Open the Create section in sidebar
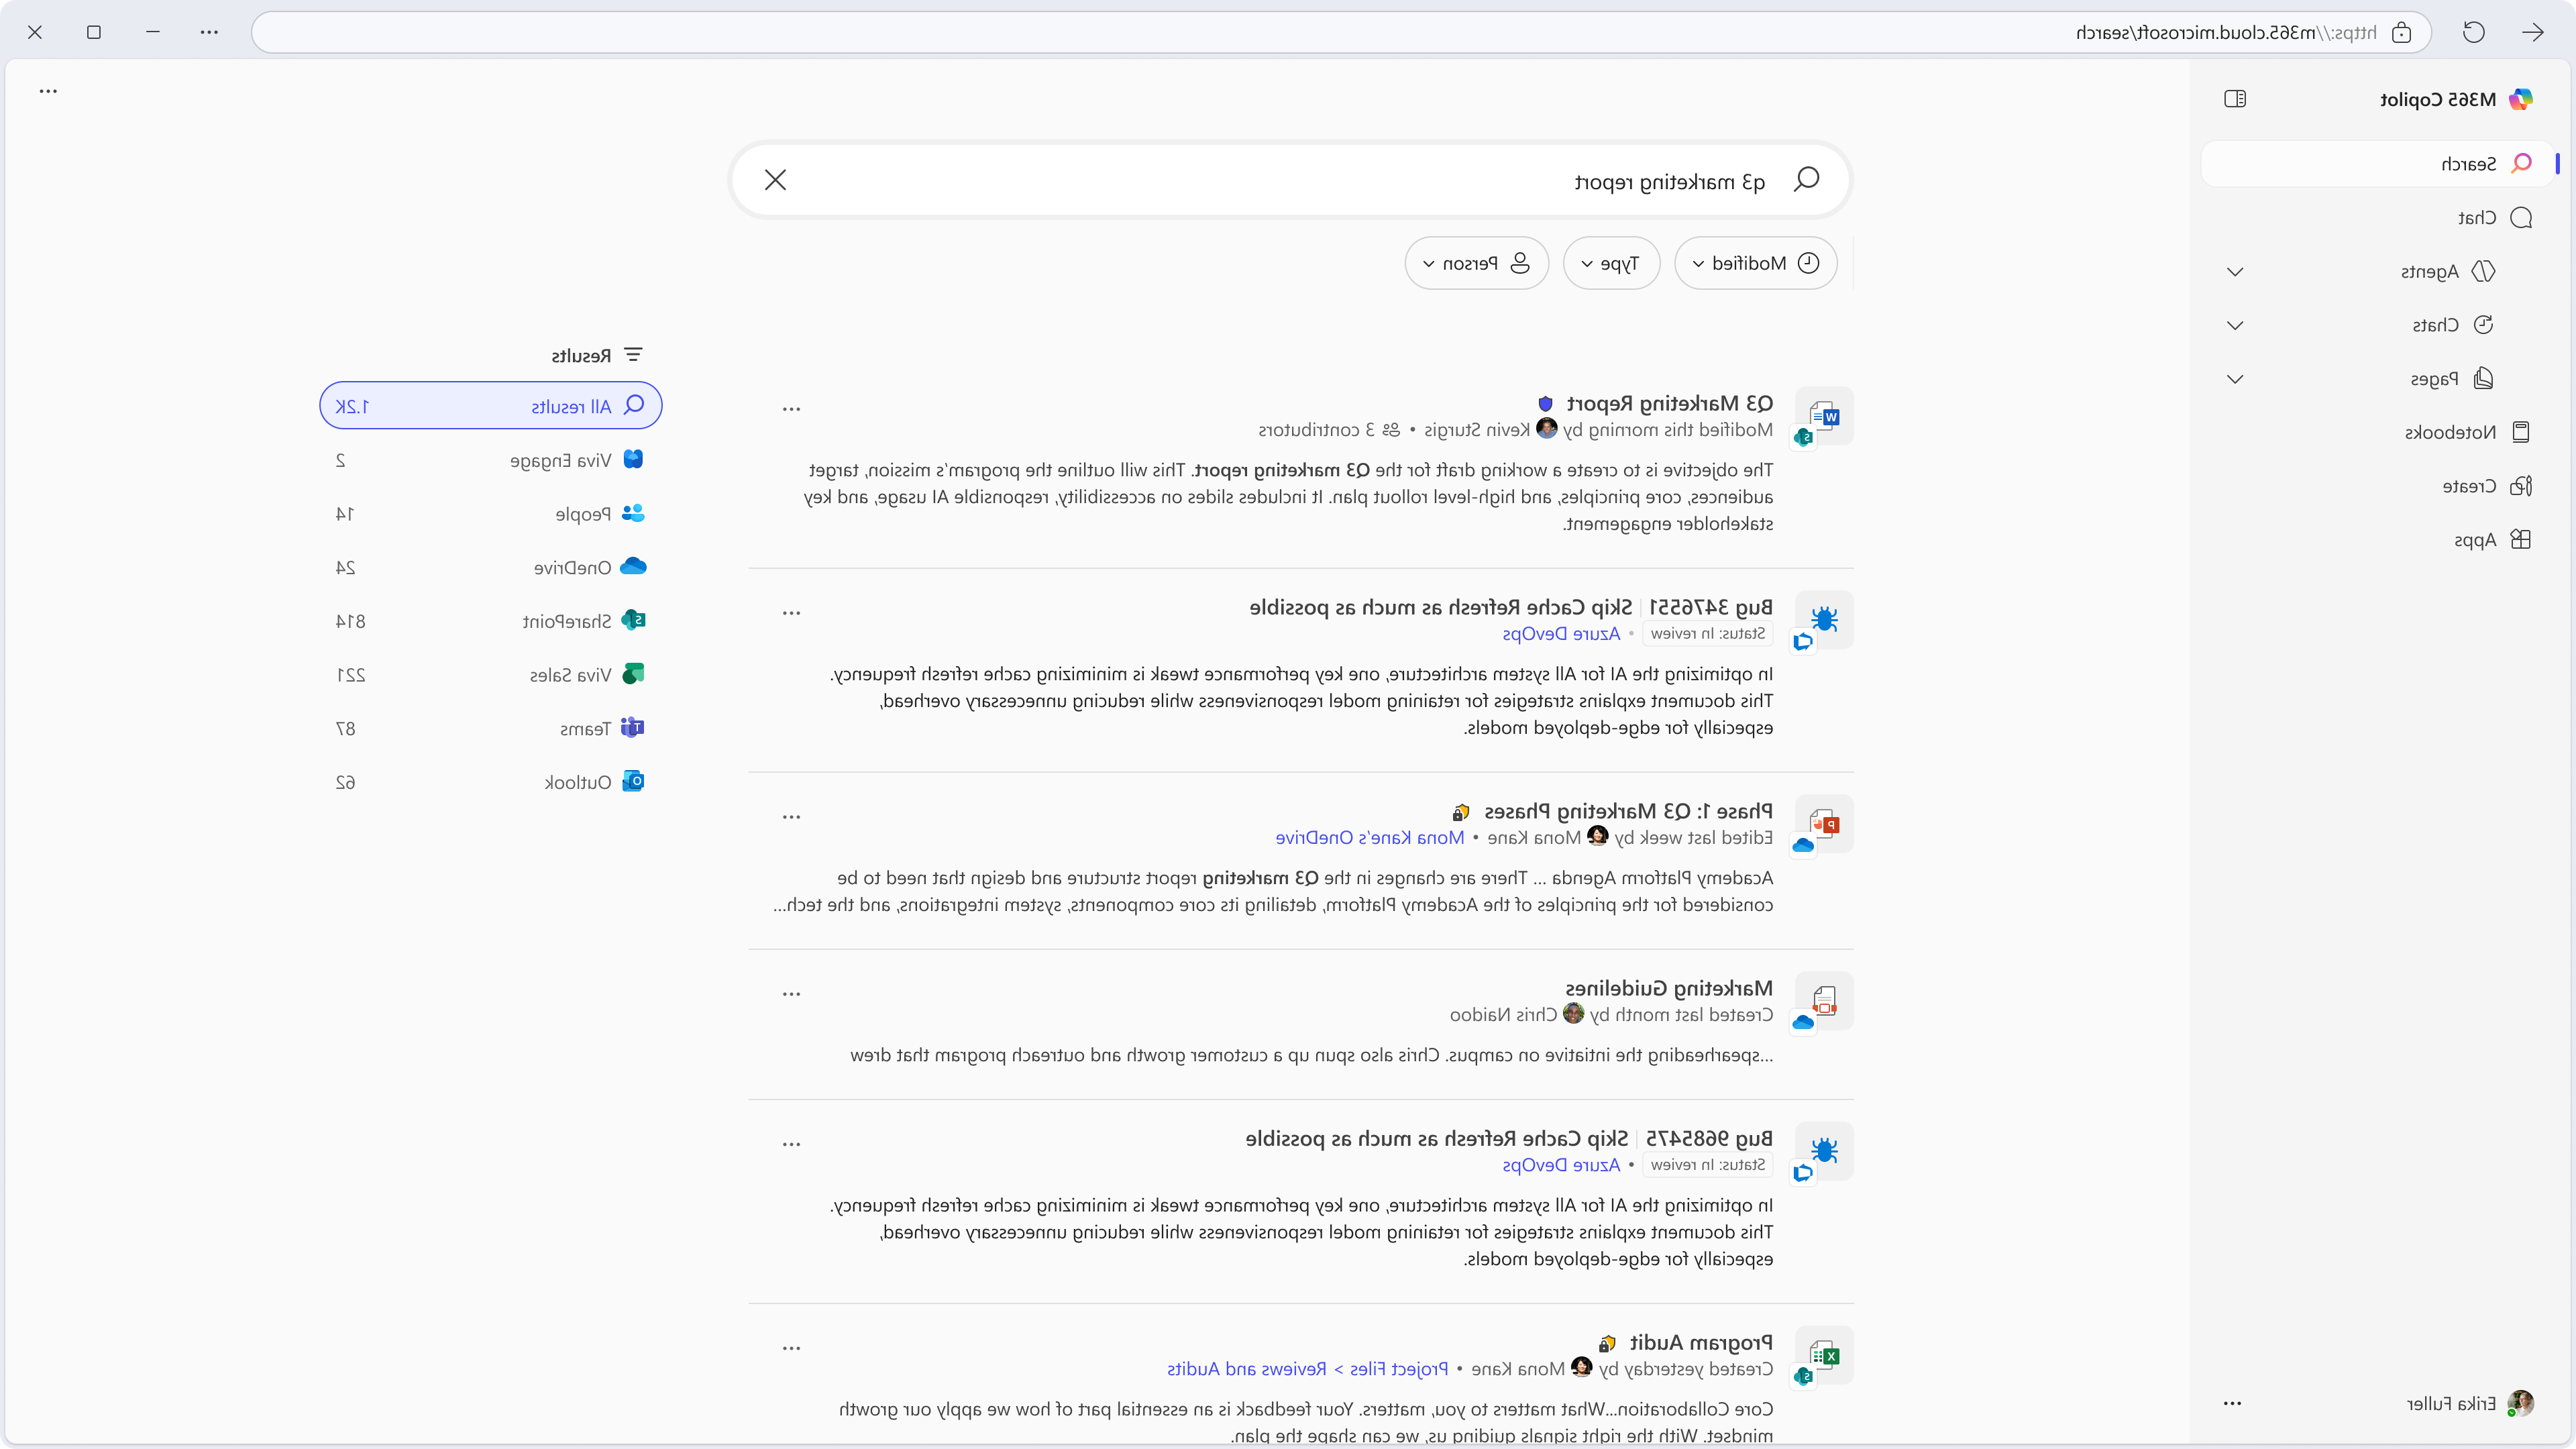 point(2486,486)
